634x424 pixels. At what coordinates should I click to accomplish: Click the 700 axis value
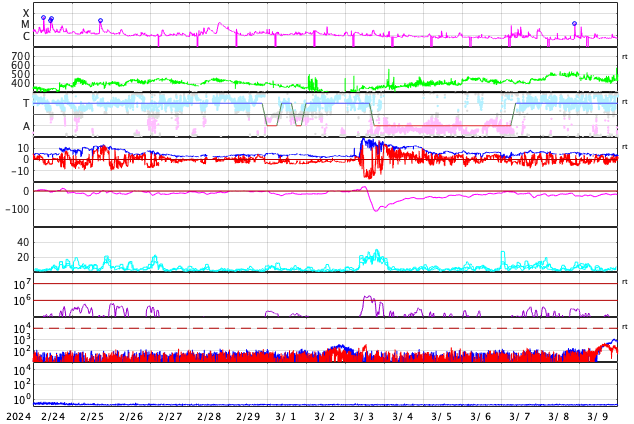coord(21,56)
